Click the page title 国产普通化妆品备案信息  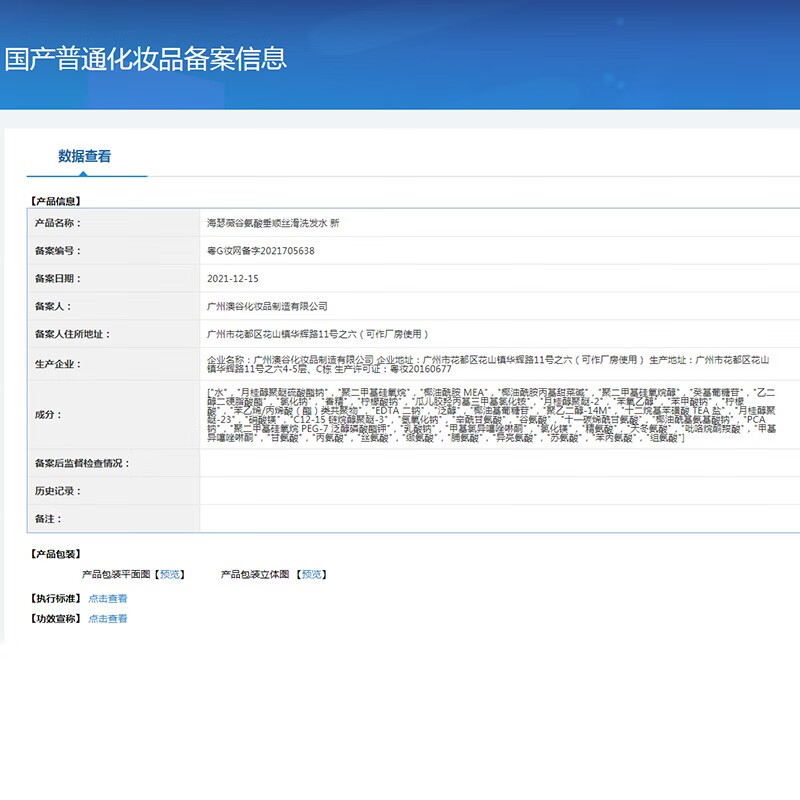[146, 57]
